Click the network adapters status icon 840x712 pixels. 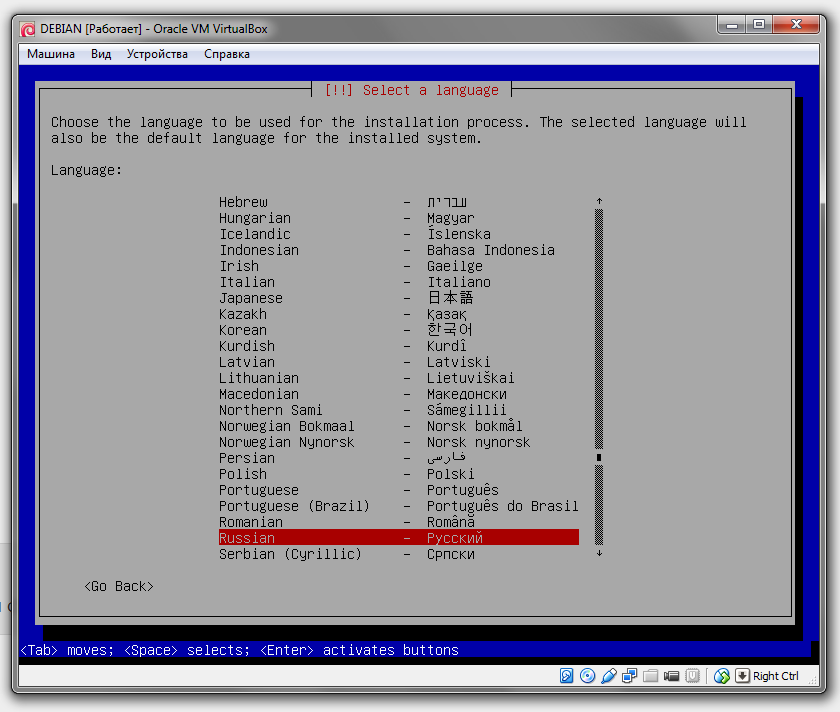(629, 676)
